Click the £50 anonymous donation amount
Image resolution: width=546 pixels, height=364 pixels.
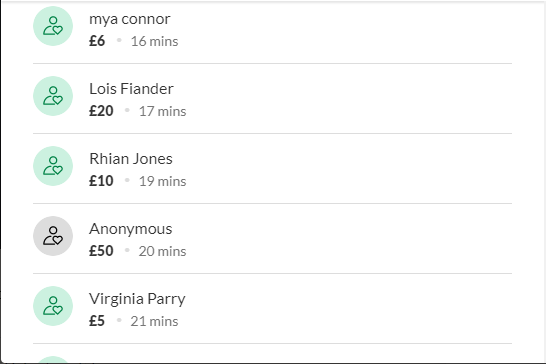(x=101, y=251)
